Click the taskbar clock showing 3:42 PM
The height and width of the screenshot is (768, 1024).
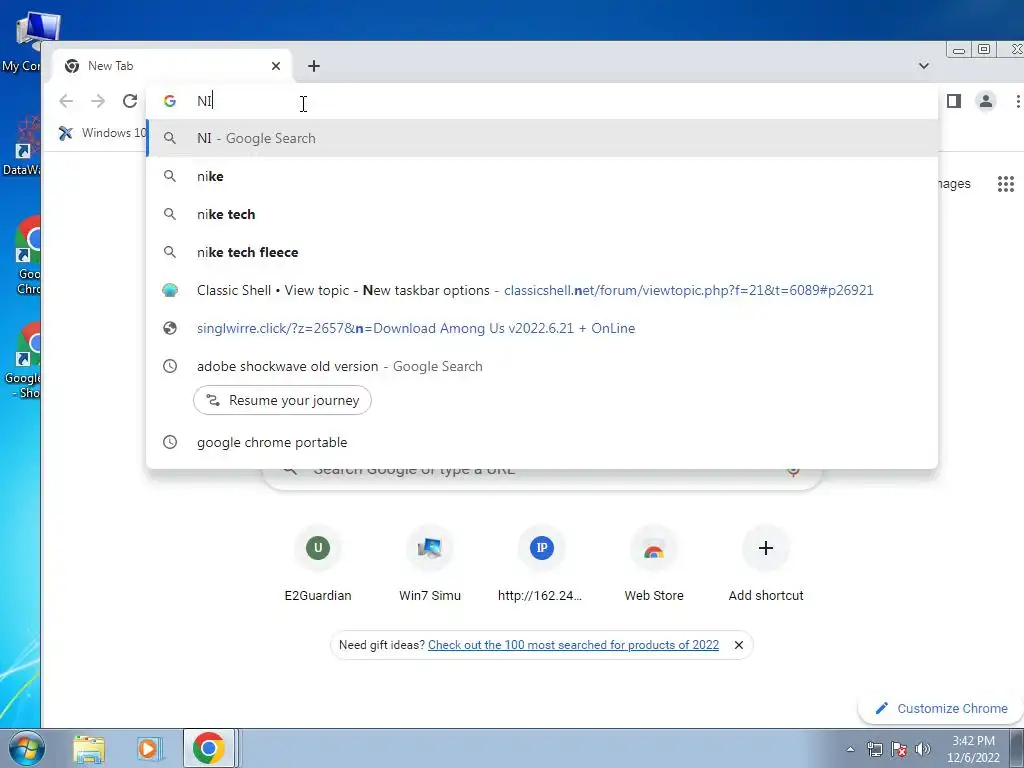(973, 749)
